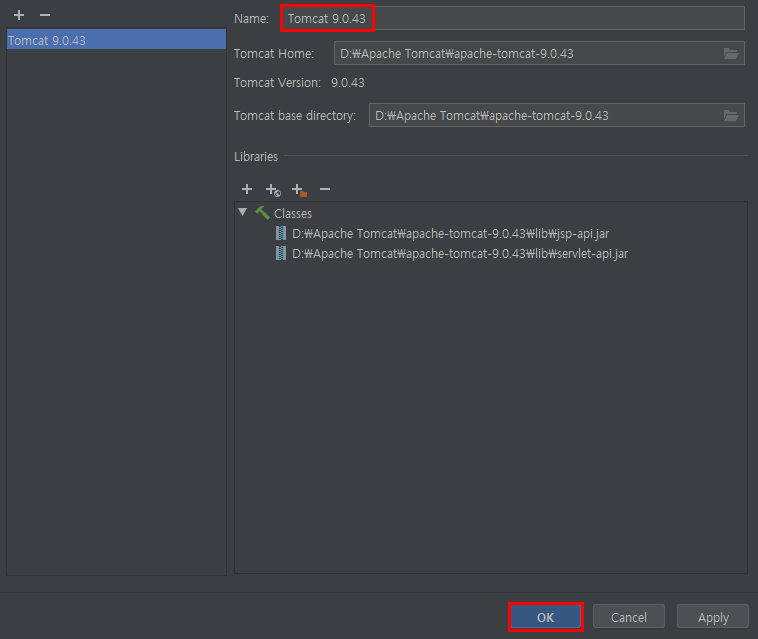This screenshot has height=639, width=758.
Task: Select the jsp-api.jar library entry
Action: 451,233
